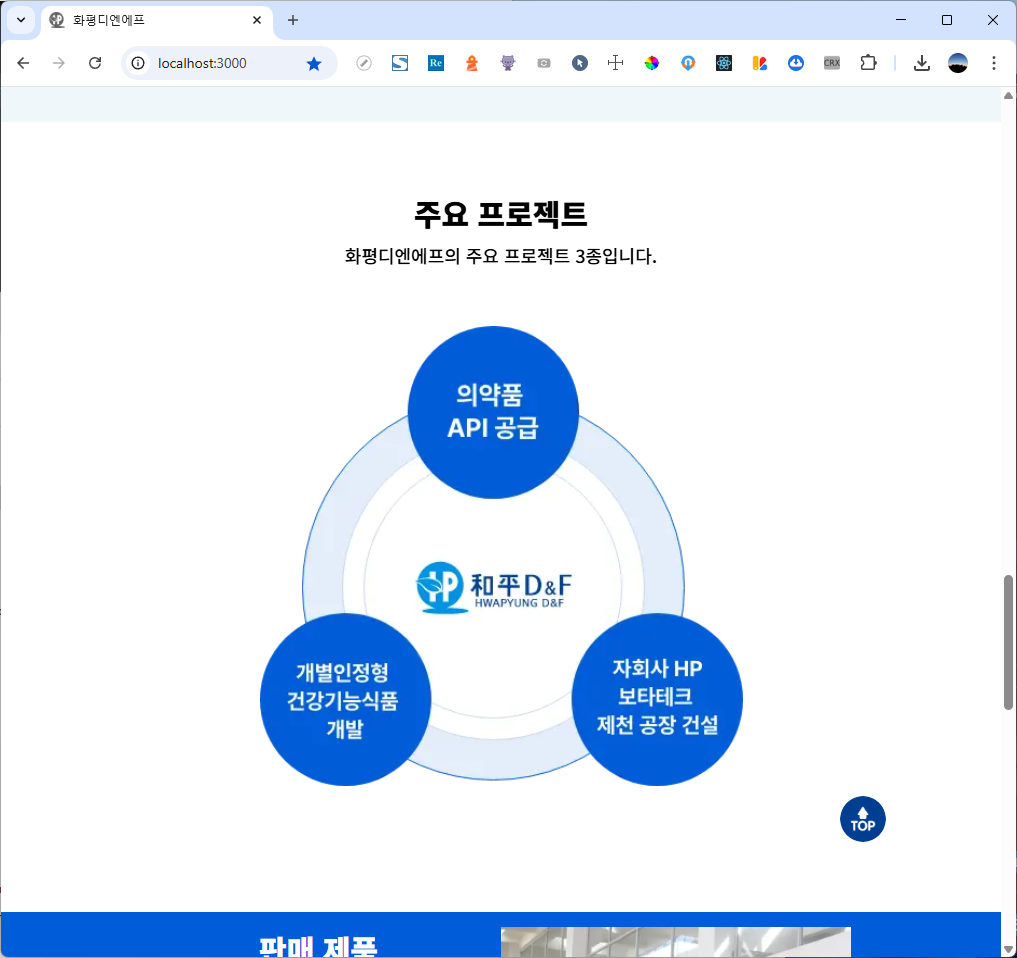Open the React Developer Tools extension
This screenshot has height=958, width=1017.
tap(724, 63)
